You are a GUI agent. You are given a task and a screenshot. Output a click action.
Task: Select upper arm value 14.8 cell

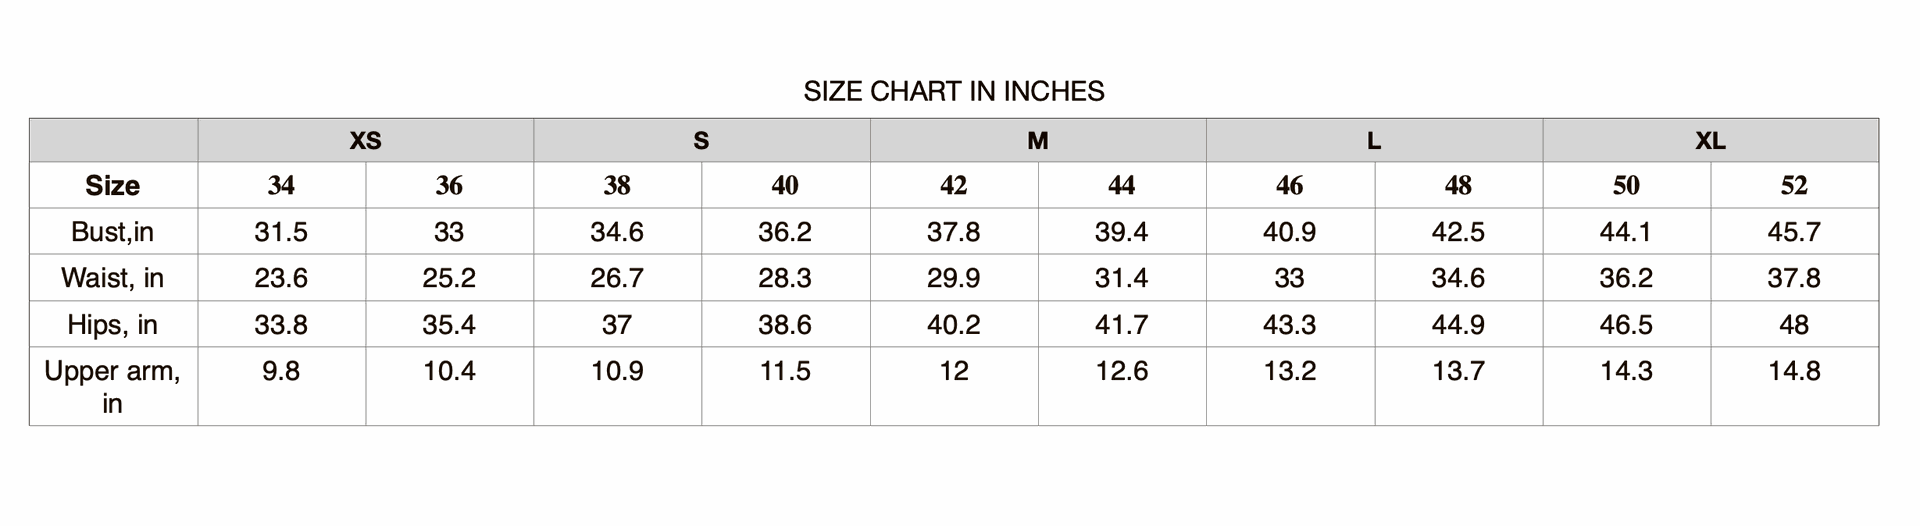coord(1794,386)
